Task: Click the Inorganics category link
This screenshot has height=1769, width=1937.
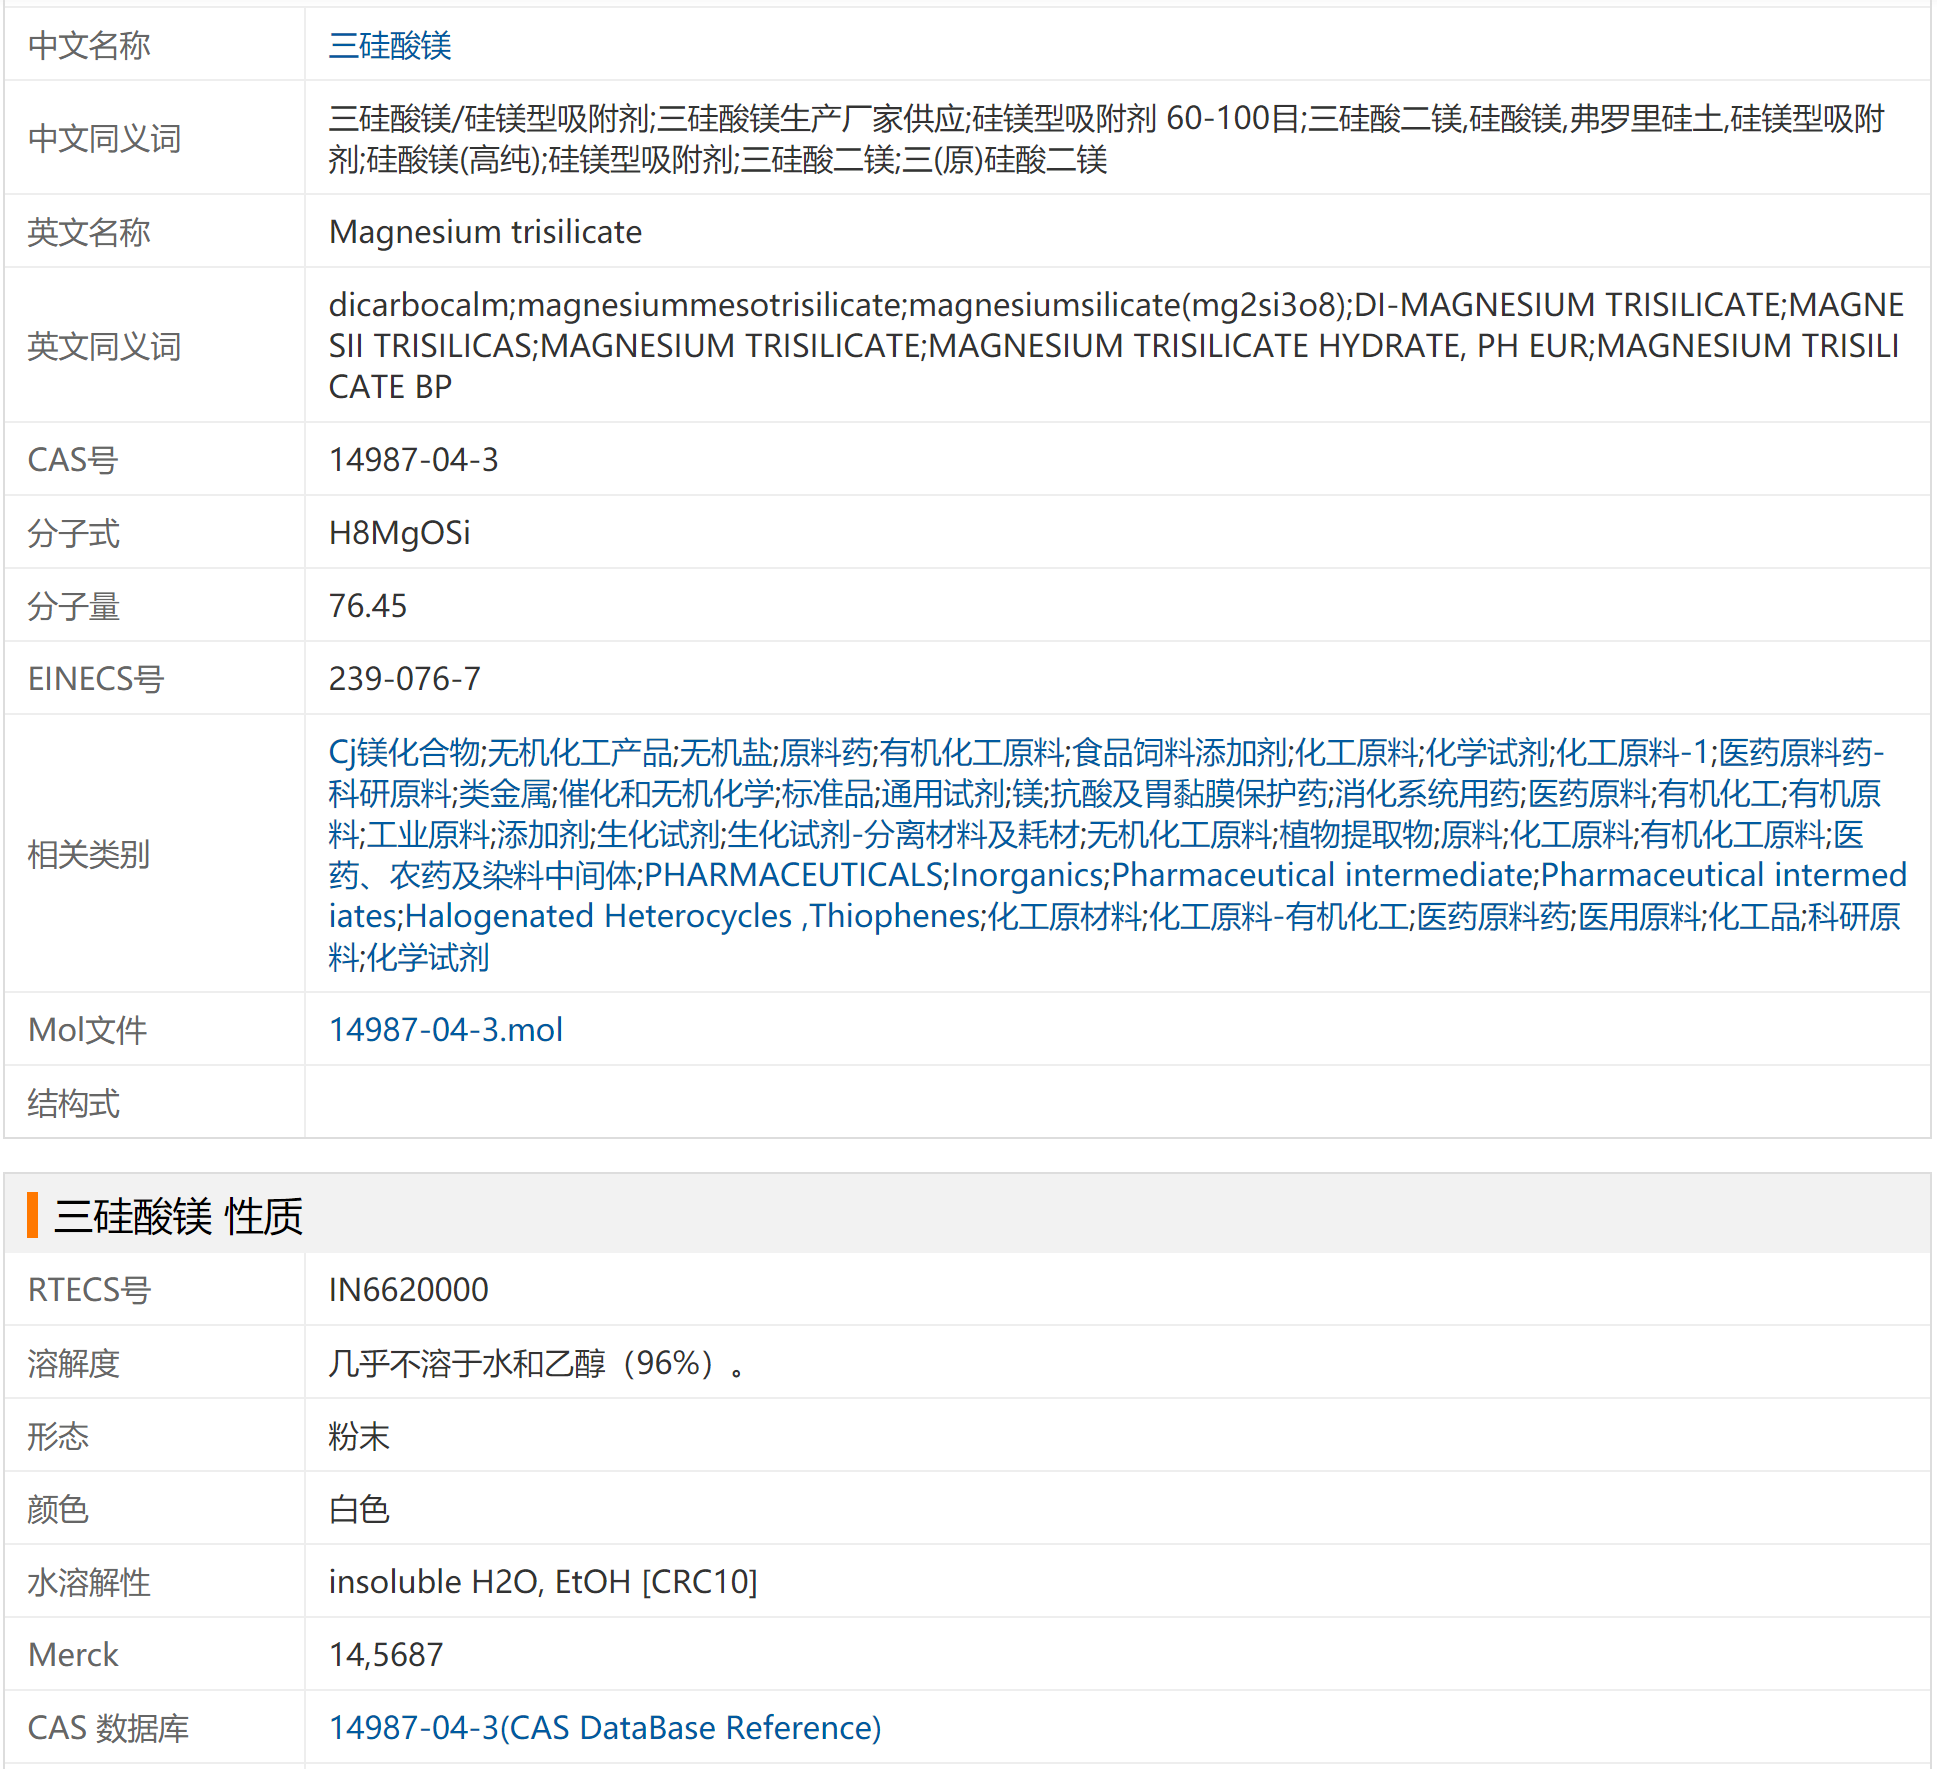Action: [1027, 875]
